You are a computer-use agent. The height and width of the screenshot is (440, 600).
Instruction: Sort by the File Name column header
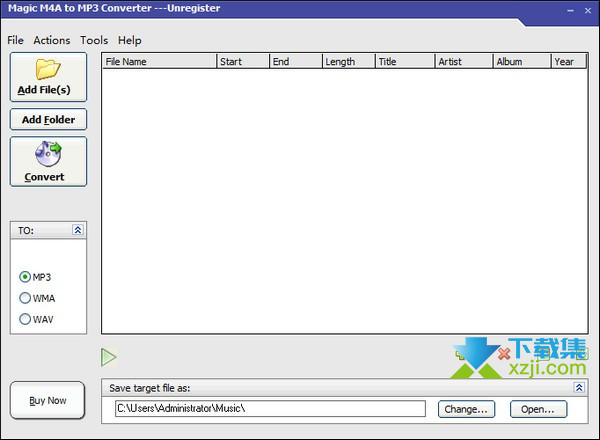click(x=159, y=61)
